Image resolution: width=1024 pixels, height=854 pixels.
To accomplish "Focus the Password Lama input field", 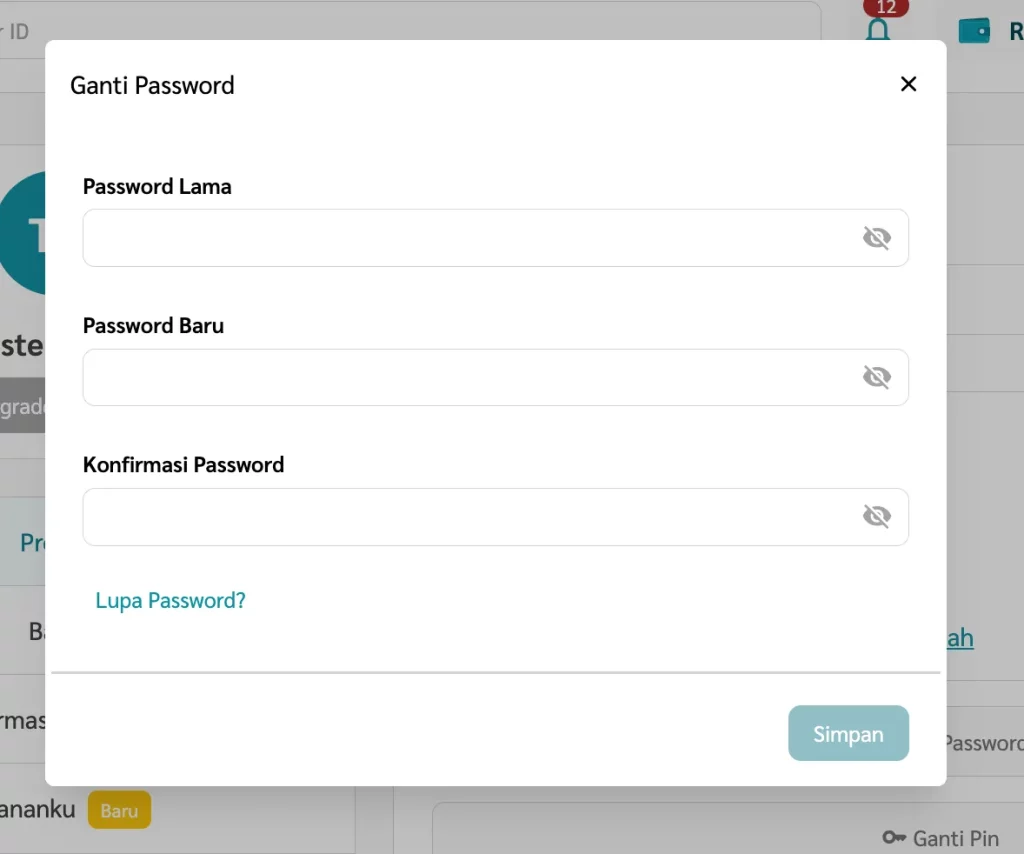I will point(450,237).
